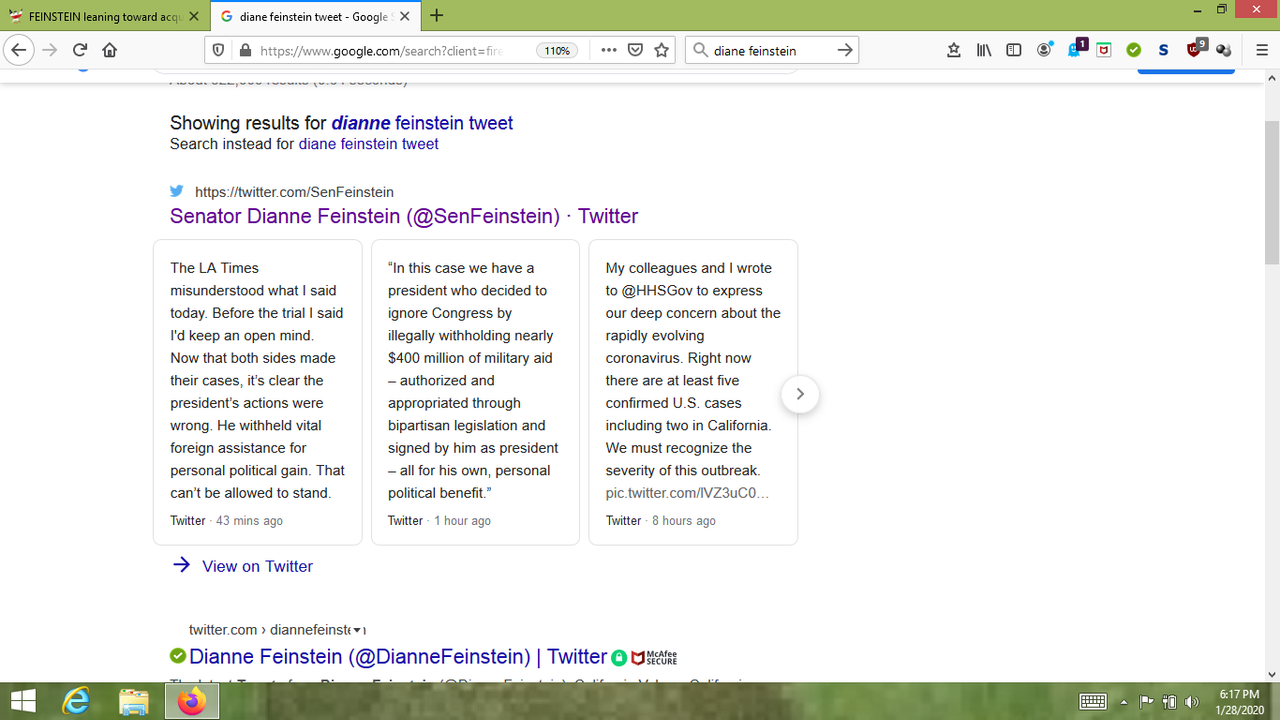Show next tweets with carousel arrow

click(799, 394)
